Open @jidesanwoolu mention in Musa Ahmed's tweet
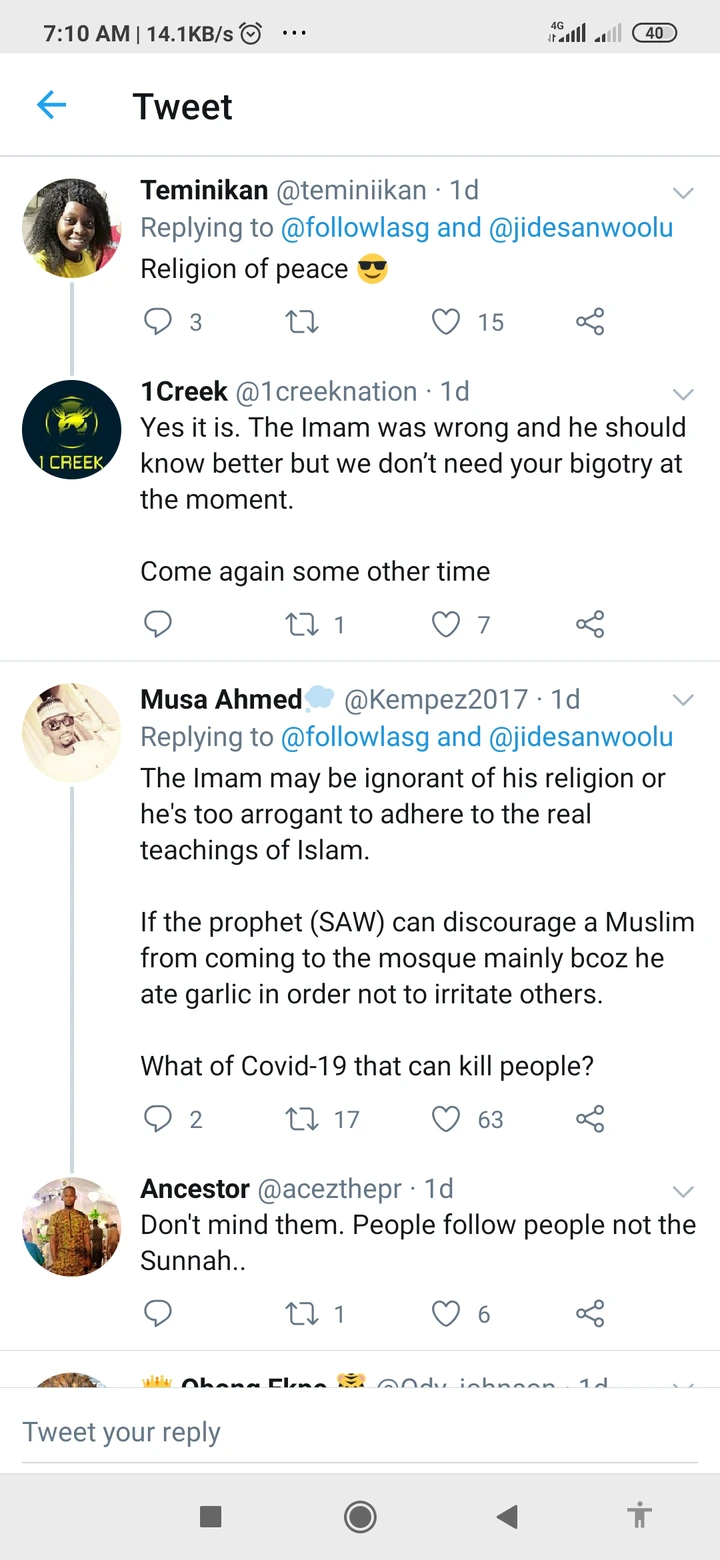The width and height of the screenshot is (720, 1560). point(580,737)
